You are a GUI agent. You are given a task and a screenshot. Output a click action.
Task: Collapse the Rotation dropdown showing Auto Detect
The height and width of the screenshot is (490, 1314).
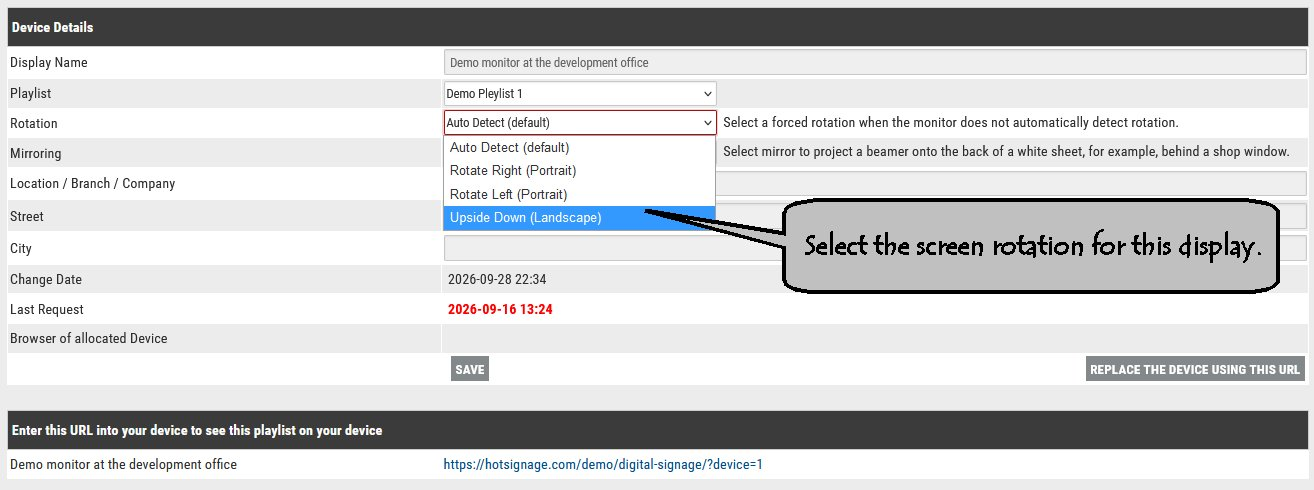coord(580,123)
